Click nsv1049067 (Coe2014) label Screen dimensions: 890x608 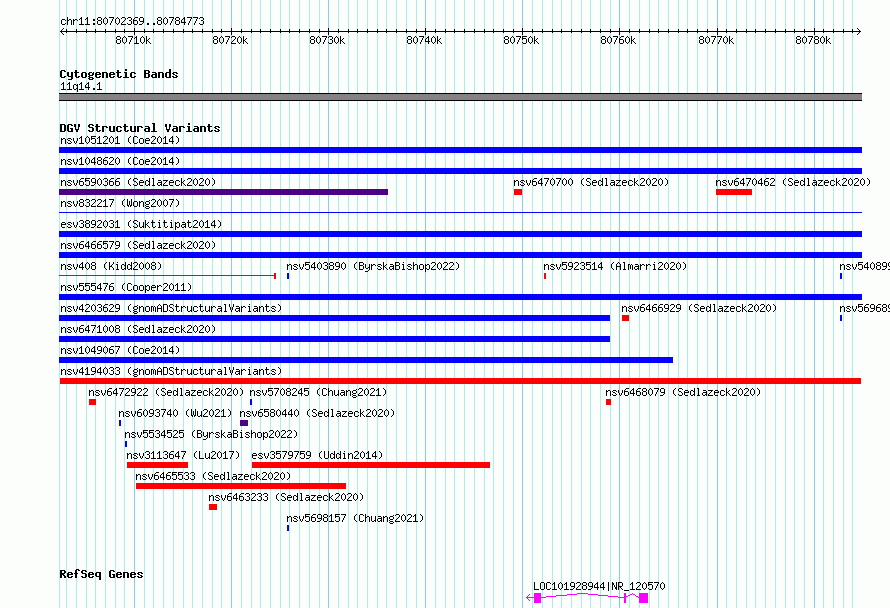tap(120, 350)
